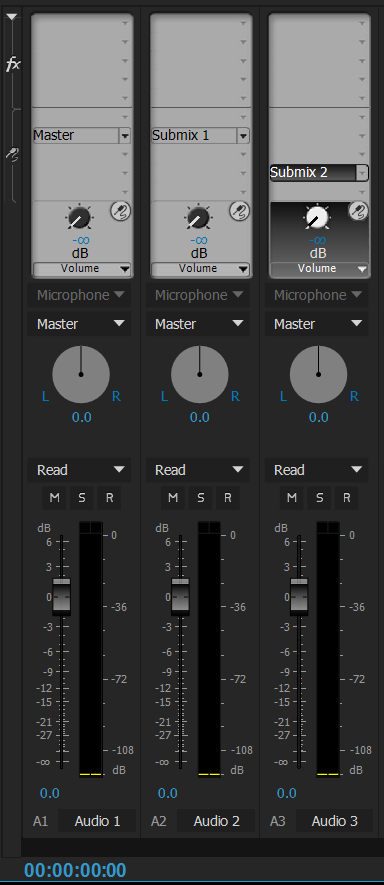Toggle the Submix 1 send bypass icon
Screen dimensions: 384x885
[239, 211]
